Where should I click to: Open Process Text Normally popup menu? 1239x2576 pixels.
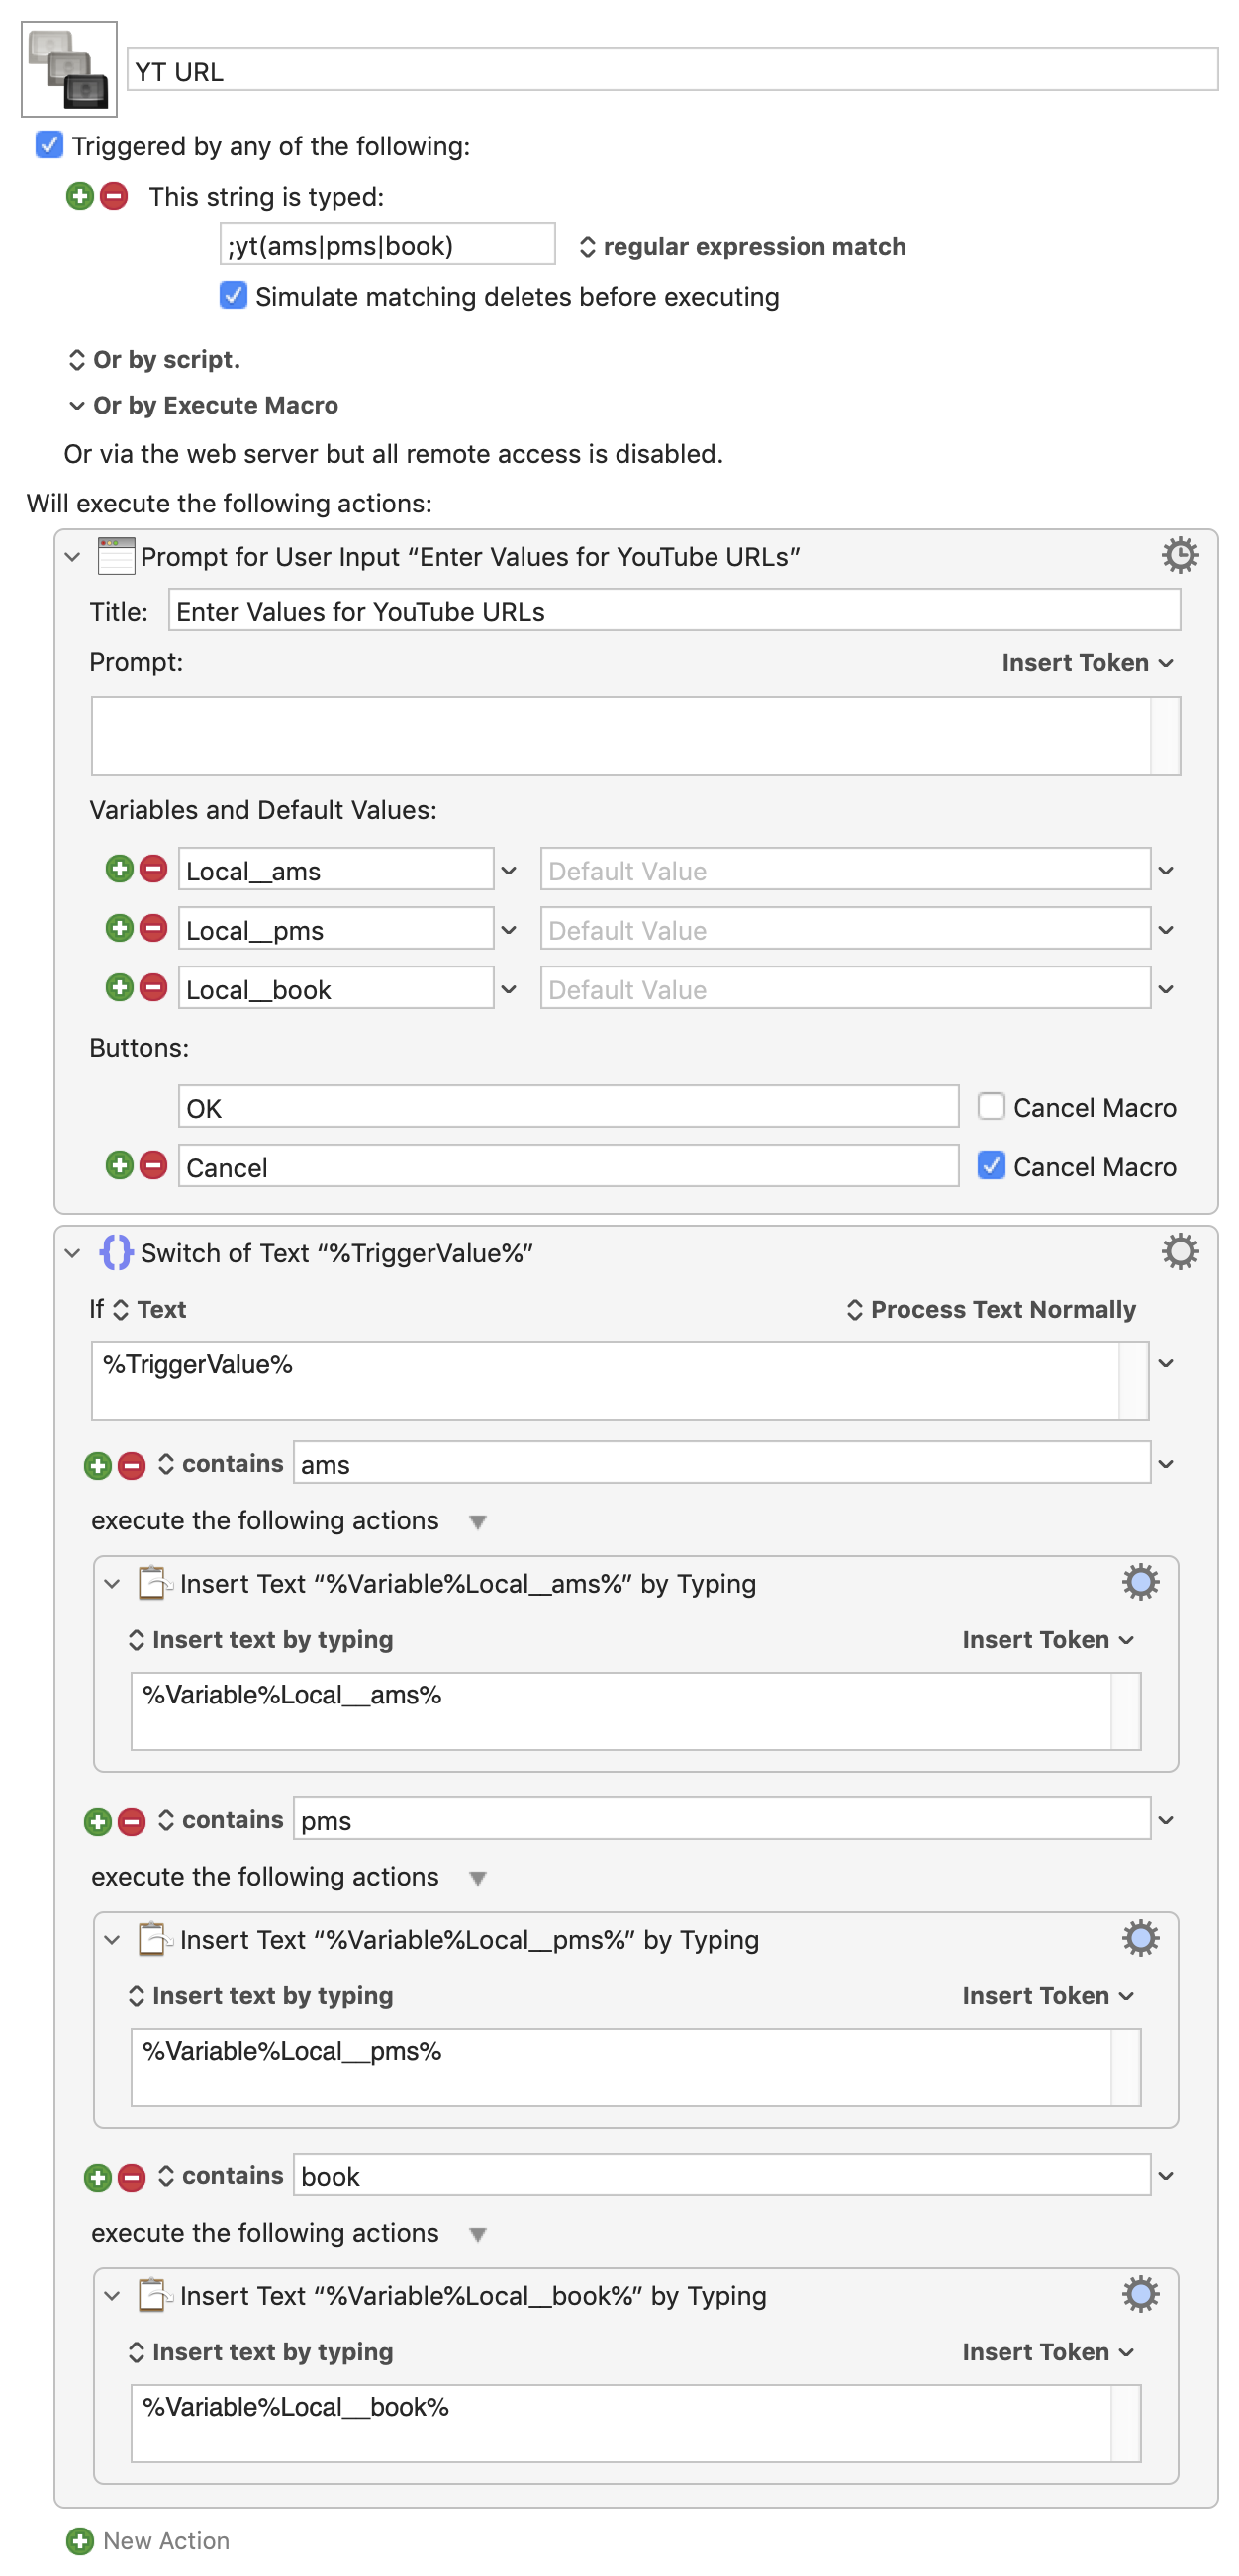click(x=990, y=1309)
